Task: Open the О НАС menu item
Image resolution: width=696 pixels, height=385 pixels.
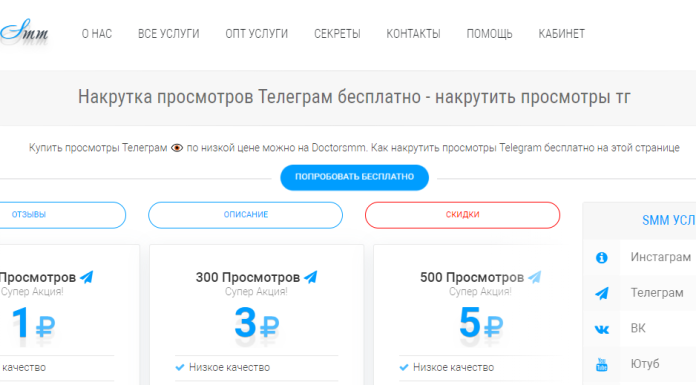Action: 97,34
